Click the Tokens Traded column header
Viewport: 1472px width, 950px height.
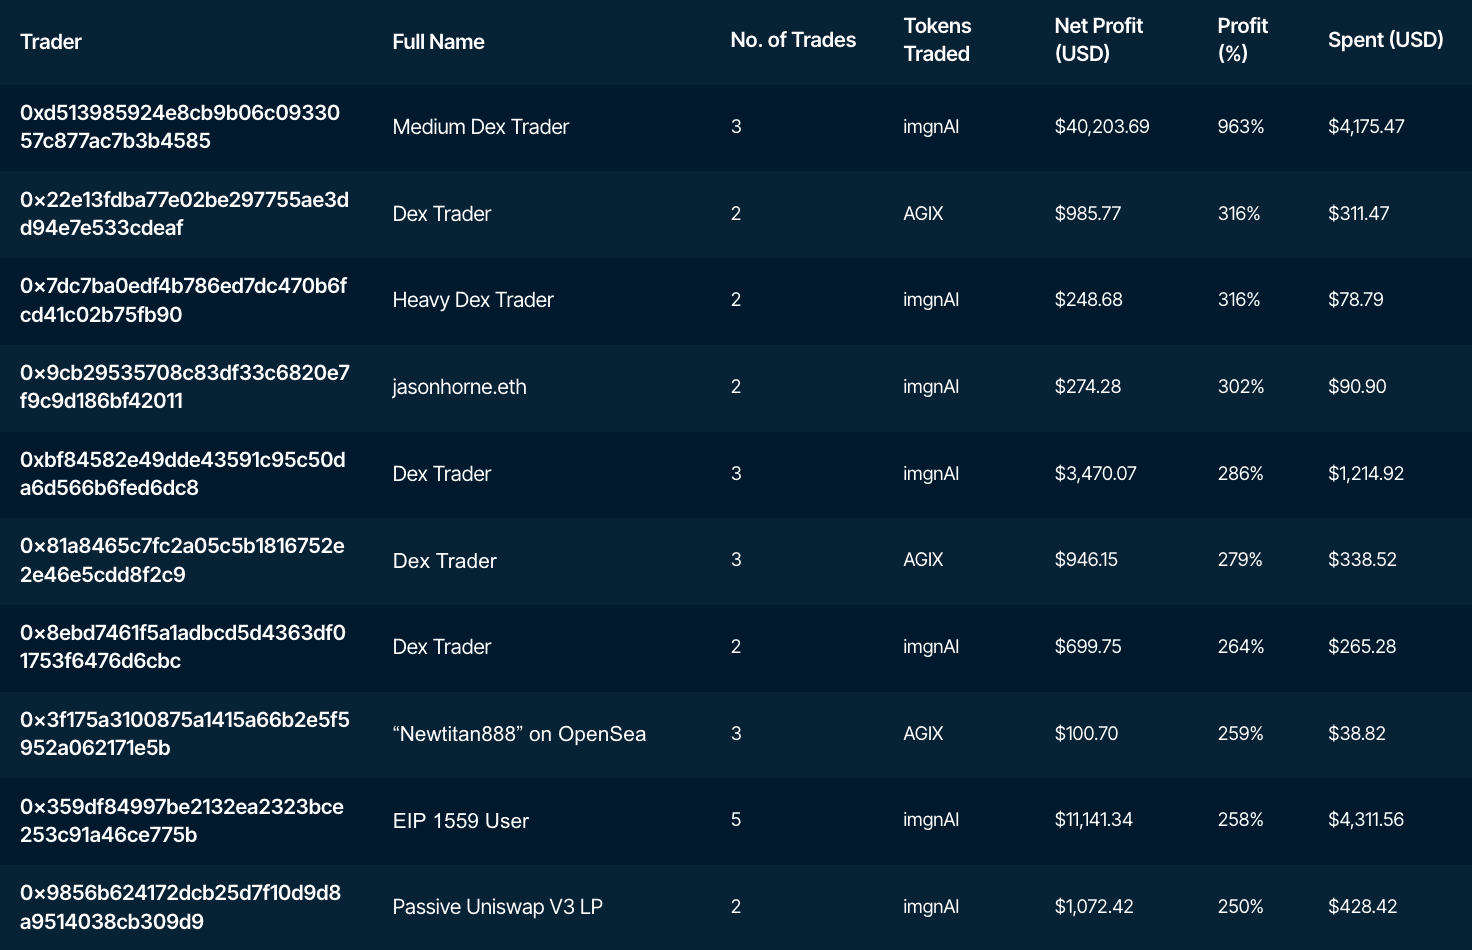coord(937,40)
